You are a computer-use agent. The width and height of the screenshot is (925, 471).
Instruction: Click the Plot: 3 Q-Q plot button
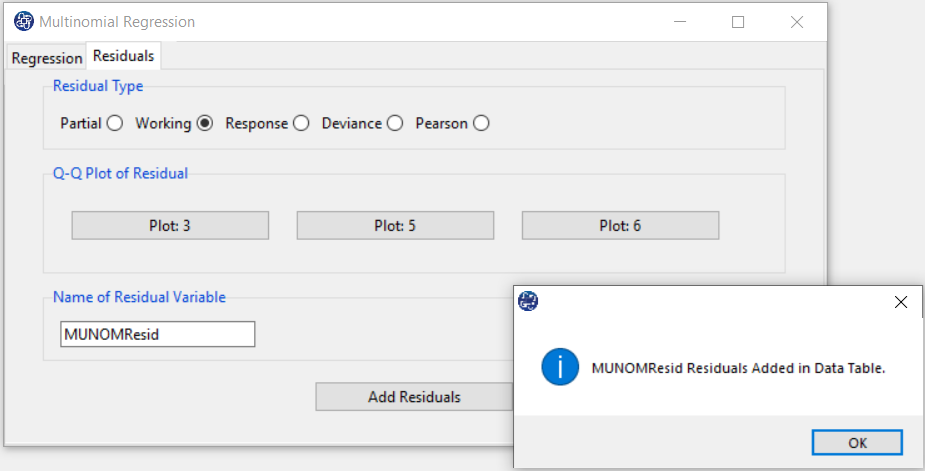coord(170,225)
